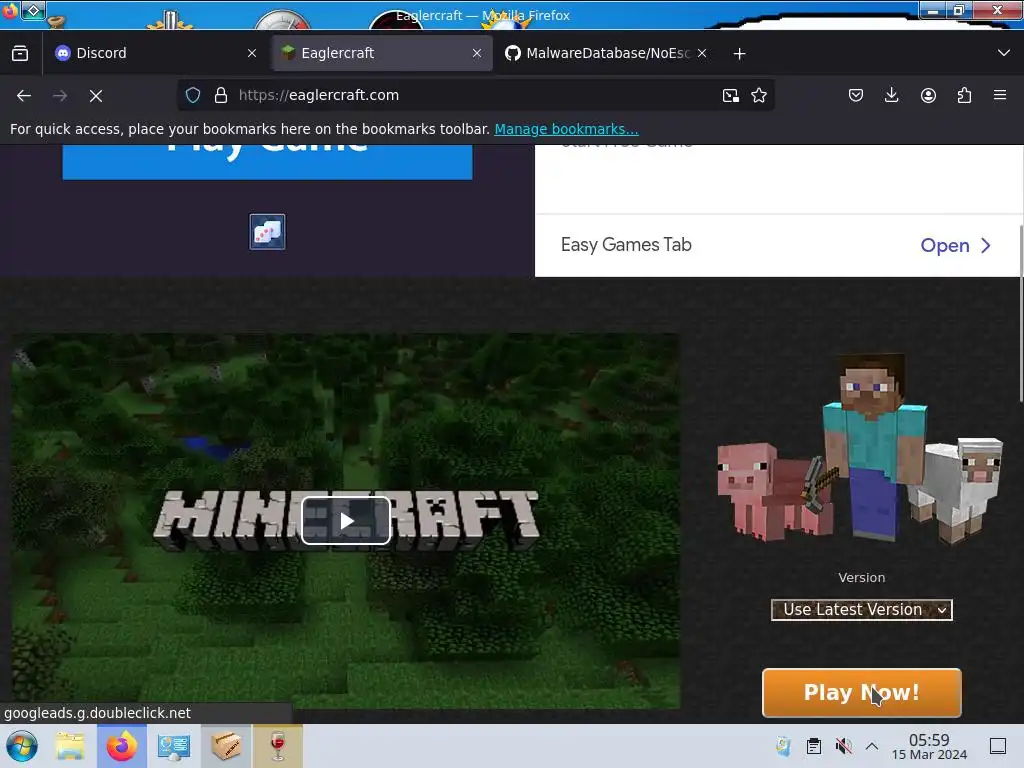
Task: Switch to the MalwareDatabase GitHub tab
Action: (606, 54)
